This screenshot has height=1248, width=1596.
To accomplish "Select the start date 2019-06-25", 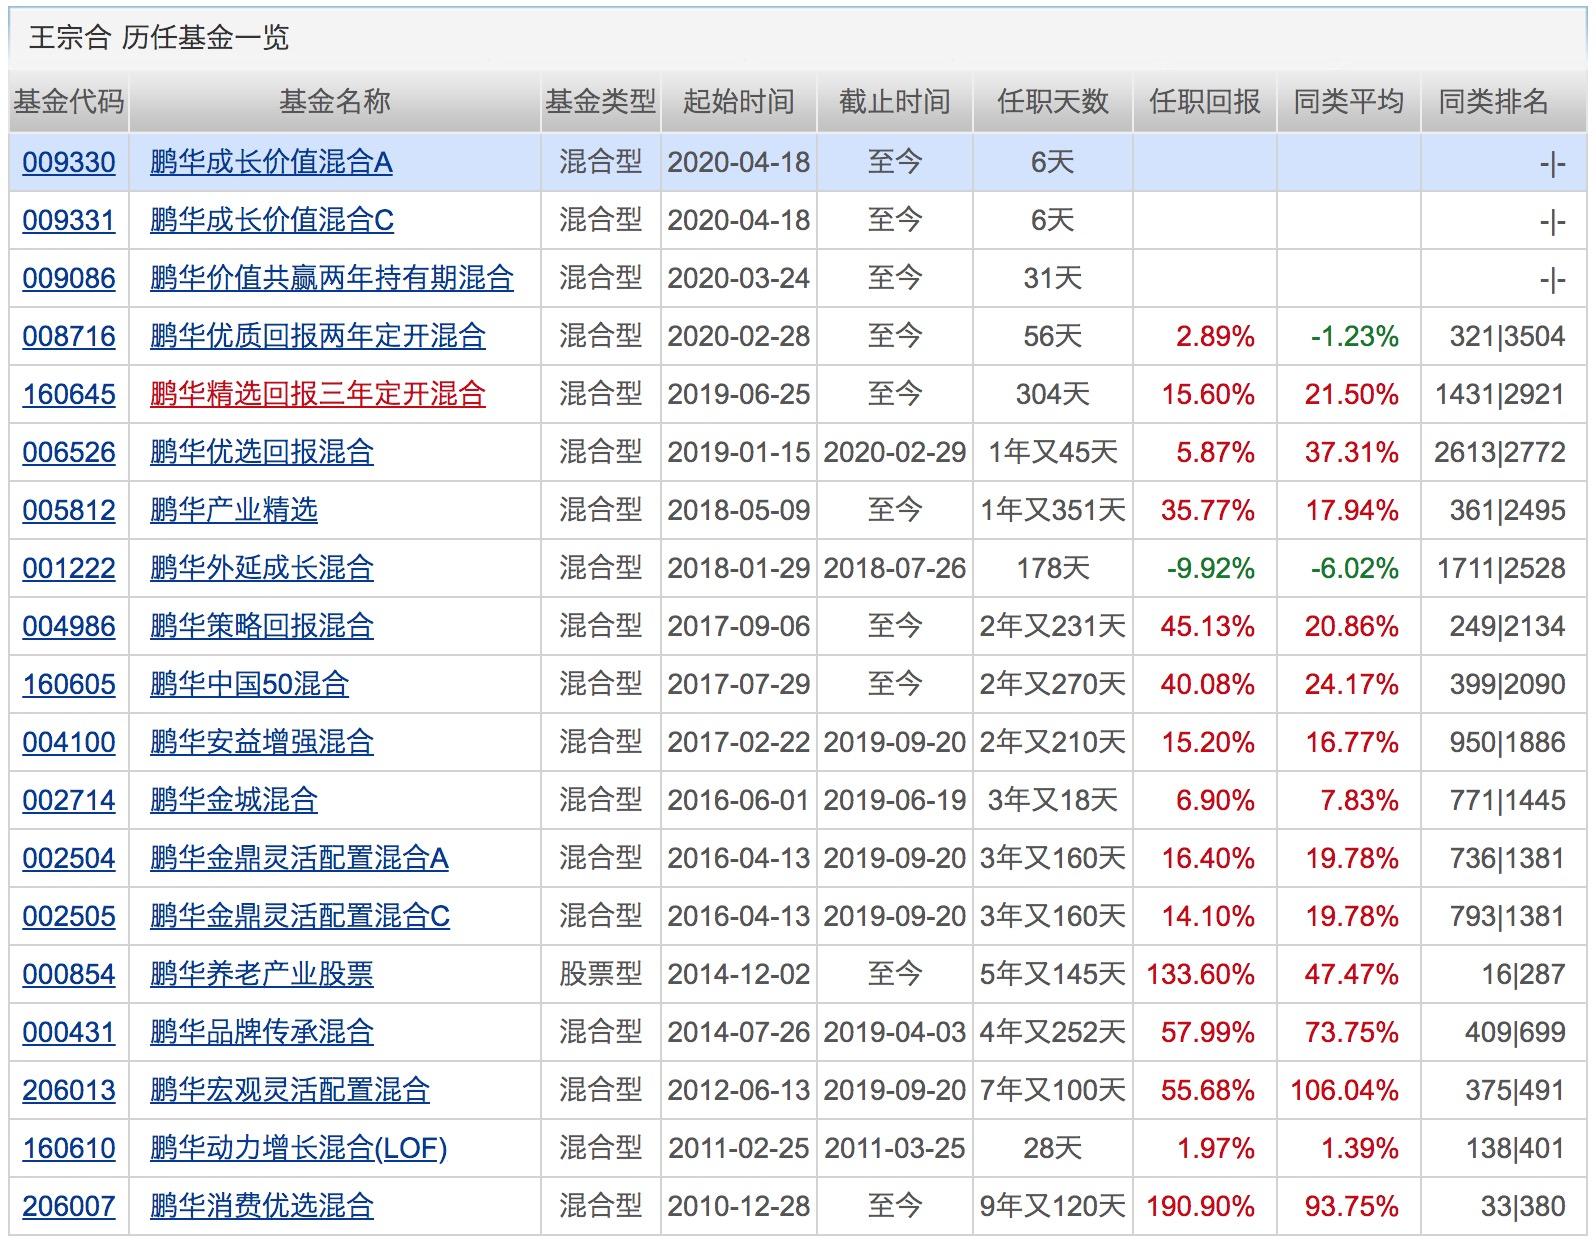I will click(x=739, y=394).
